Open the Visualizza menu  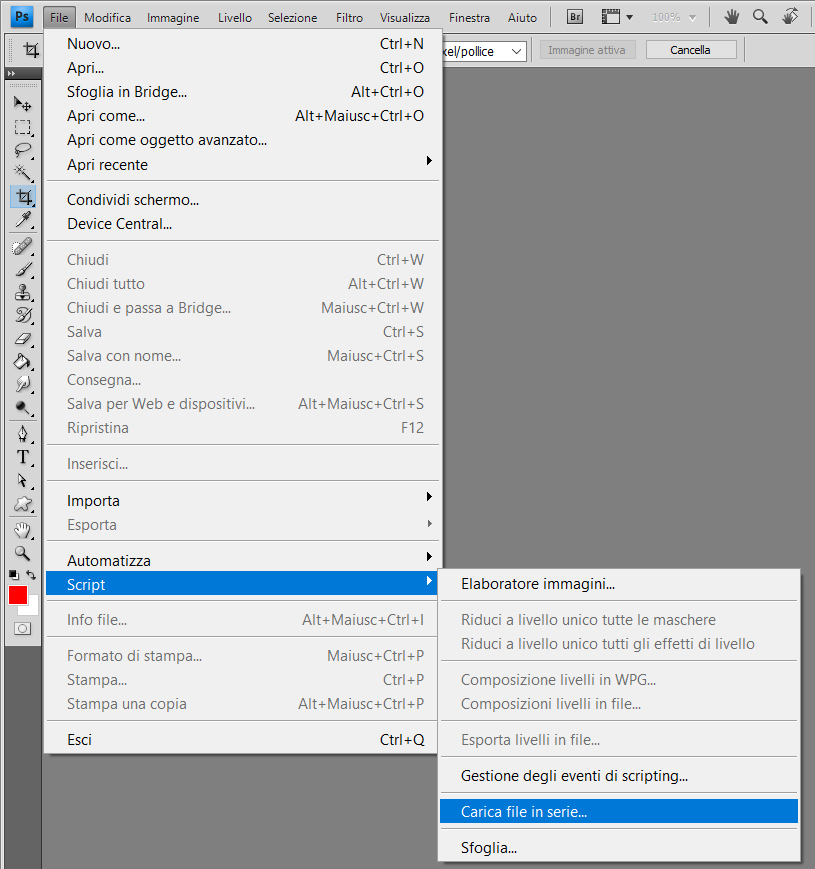pyautogui.click(x=404, y=18)
